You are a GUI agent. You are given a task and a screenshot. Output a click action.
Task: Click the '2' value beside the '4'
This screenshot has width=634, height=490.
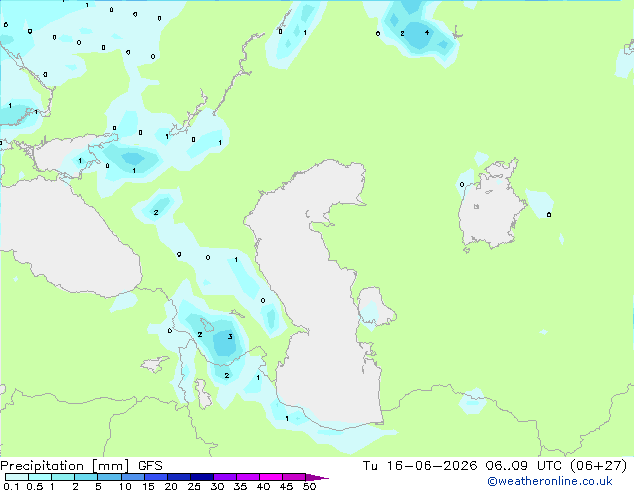pos(402,33)
